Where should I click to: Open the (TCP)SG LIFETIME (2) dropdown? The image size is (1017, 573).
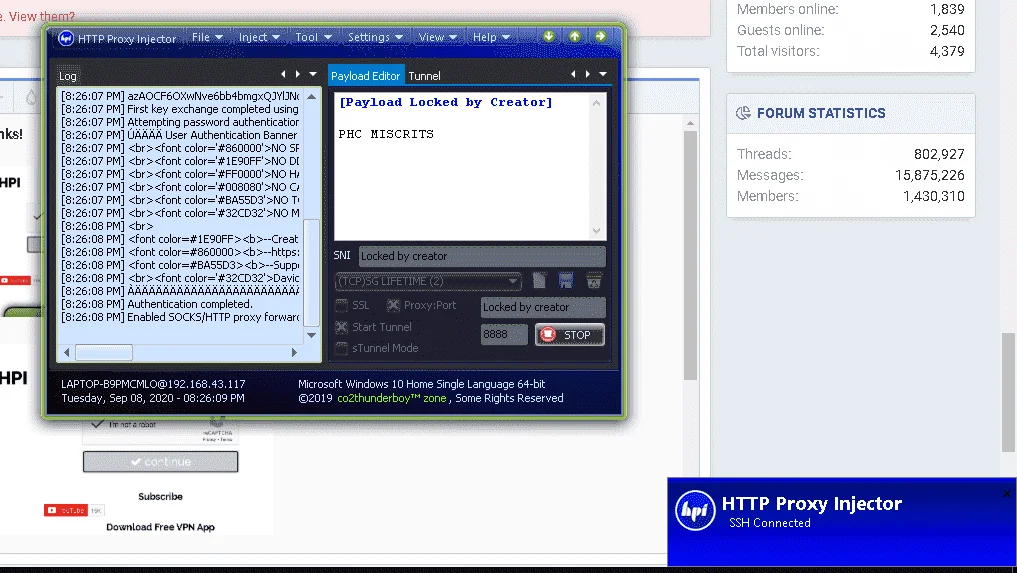[428, 281]
